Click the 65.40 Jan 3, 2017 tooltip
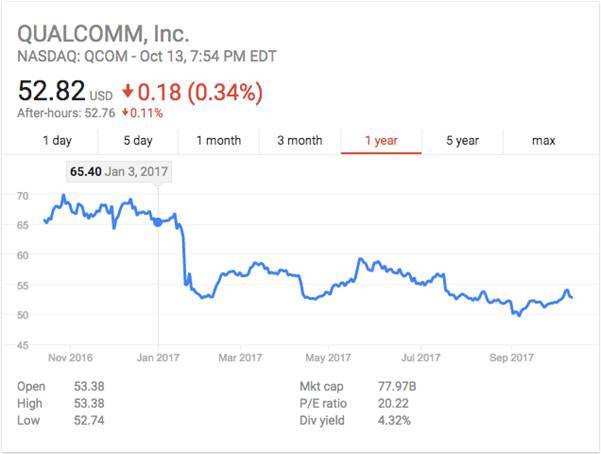 120,172
